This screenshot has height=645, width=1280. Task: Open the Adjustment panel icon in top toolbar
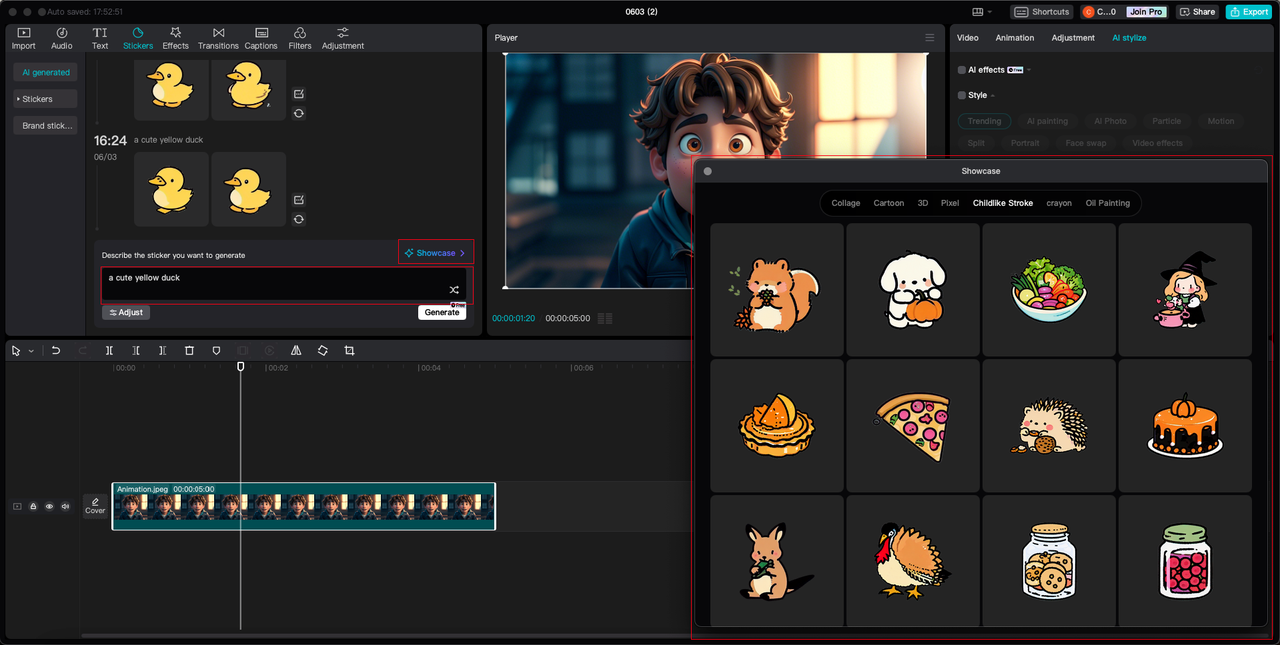coord(343,39)
